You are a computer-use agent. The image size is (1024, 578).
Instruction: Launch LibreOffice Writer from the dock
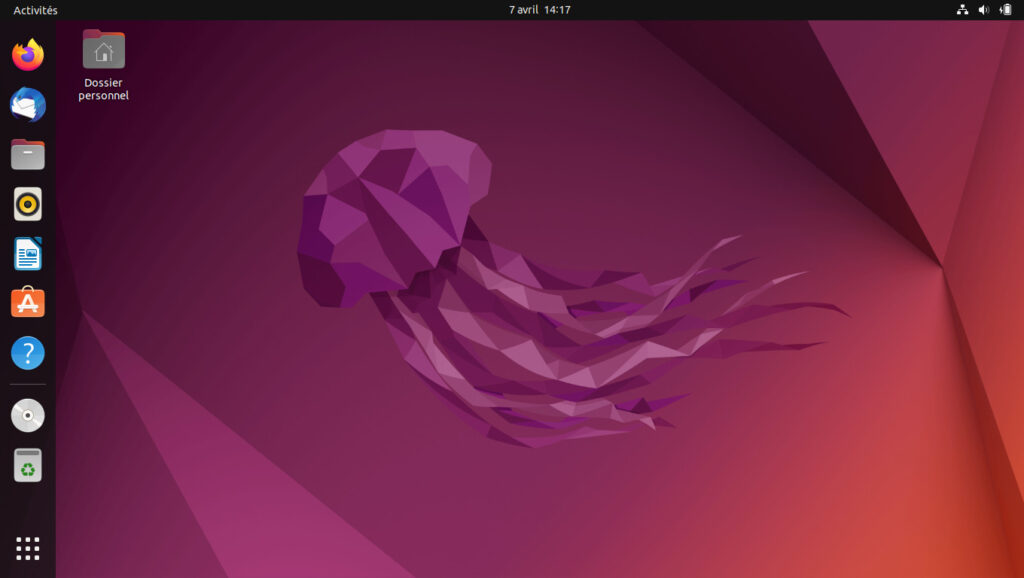[x=28, y=253]
